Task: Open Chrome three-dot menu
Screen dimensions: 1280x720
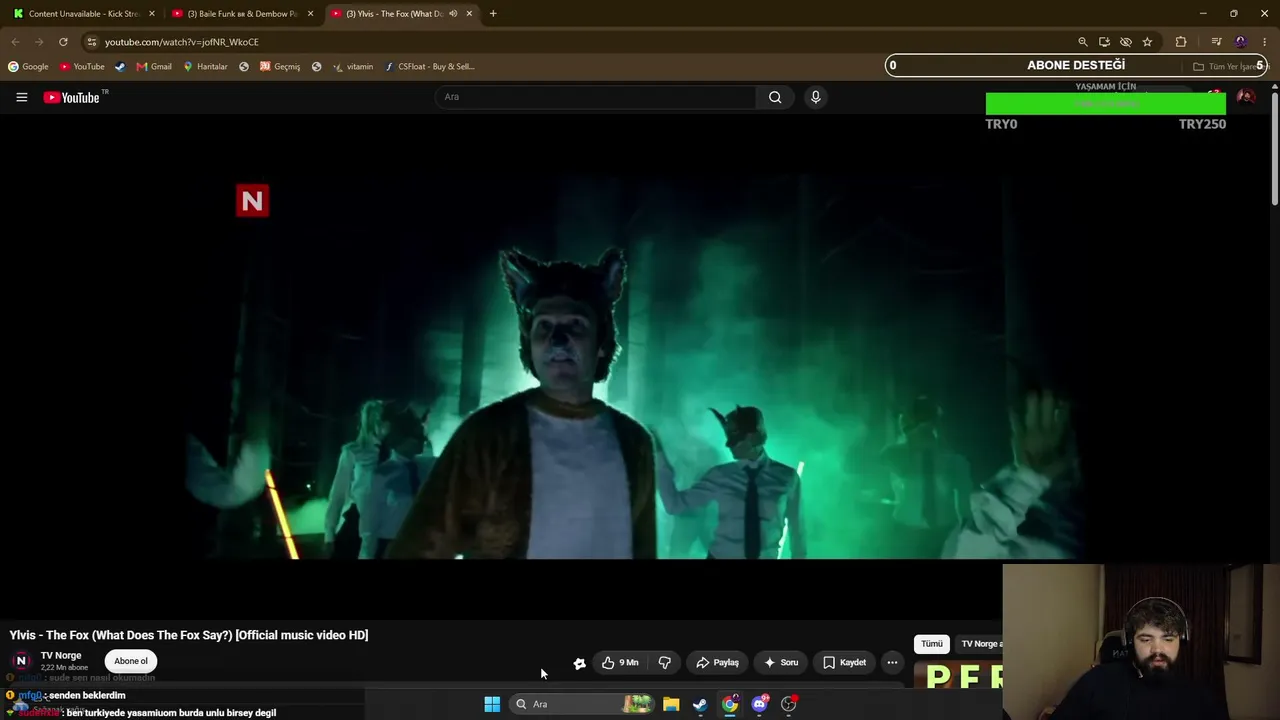Action: (x=1265, y=42)
